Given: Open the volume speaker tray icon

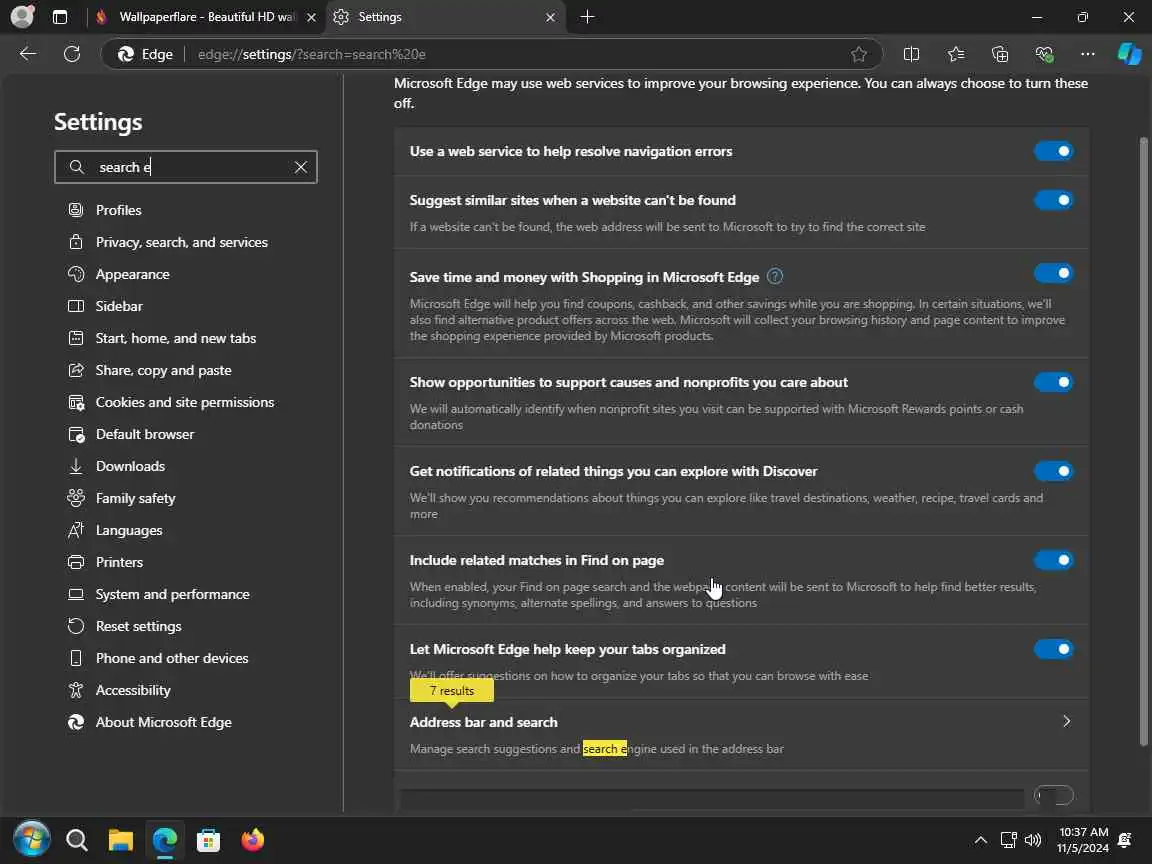Looking at the screenshot, I should (x=1032, y=840).
